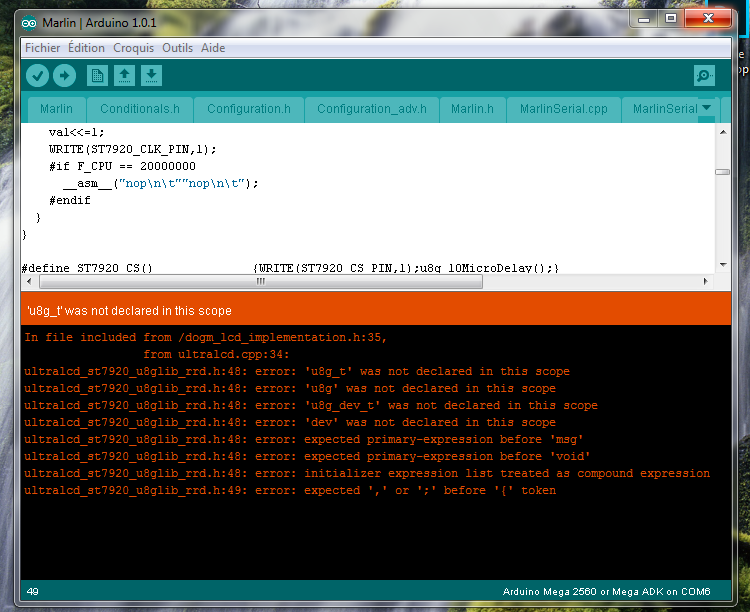Open the tab list dropdown arrow
The image size is (750, 612).
[706, 108]
